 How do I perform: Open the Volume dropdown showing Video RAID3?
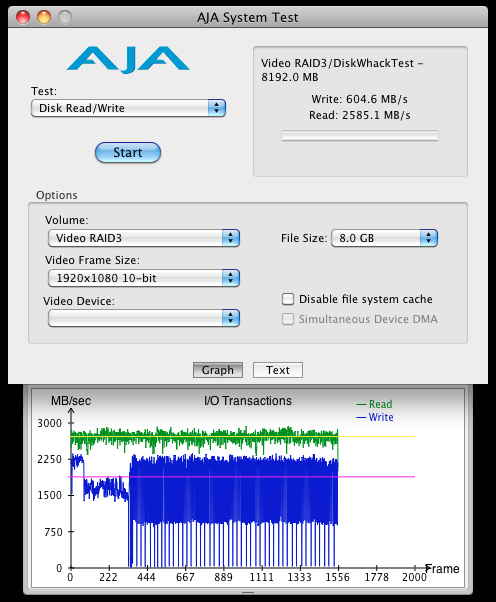click(x=144, y=238)
